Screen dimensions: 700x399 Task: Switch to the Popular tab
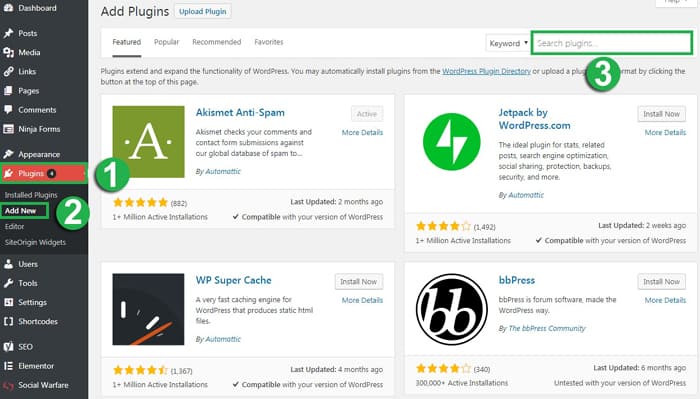coord(167,42)
